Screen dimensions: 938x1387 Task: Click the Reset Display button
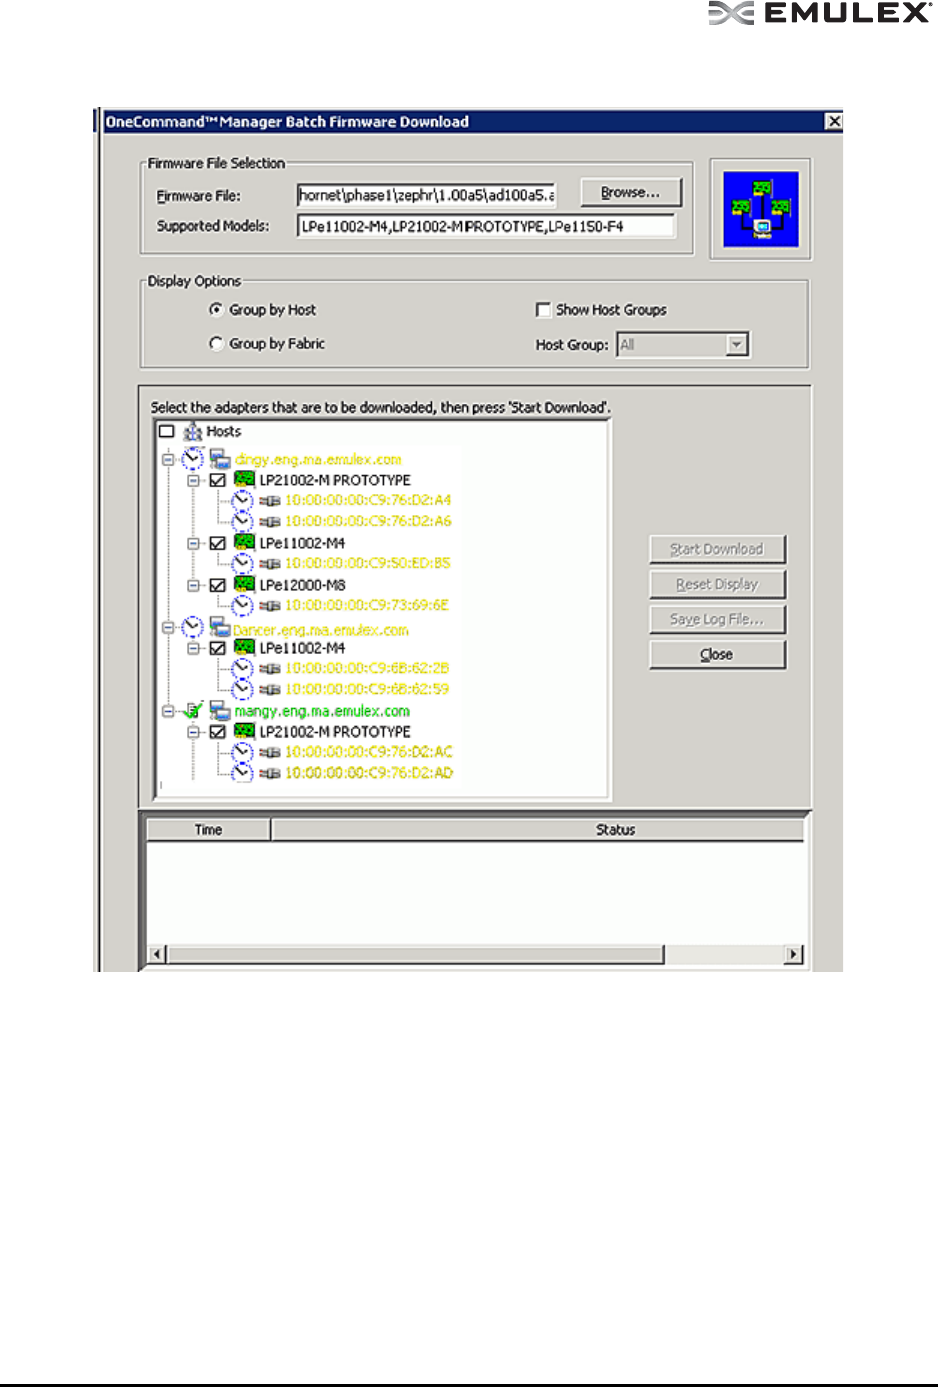pyautogui.click(x=717, y=584)
